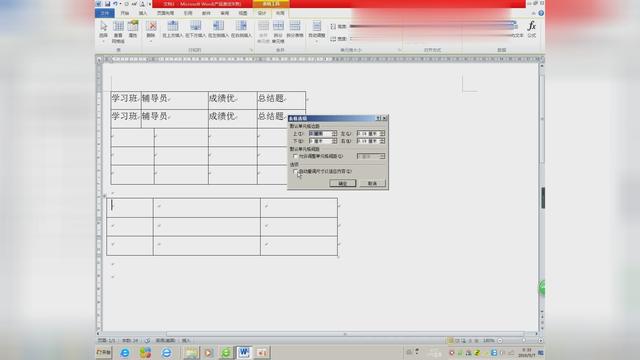The image size is (640, 360).
Task: Click the Undo icon in the quick access toolbar
Action: [x=116, y=4]
